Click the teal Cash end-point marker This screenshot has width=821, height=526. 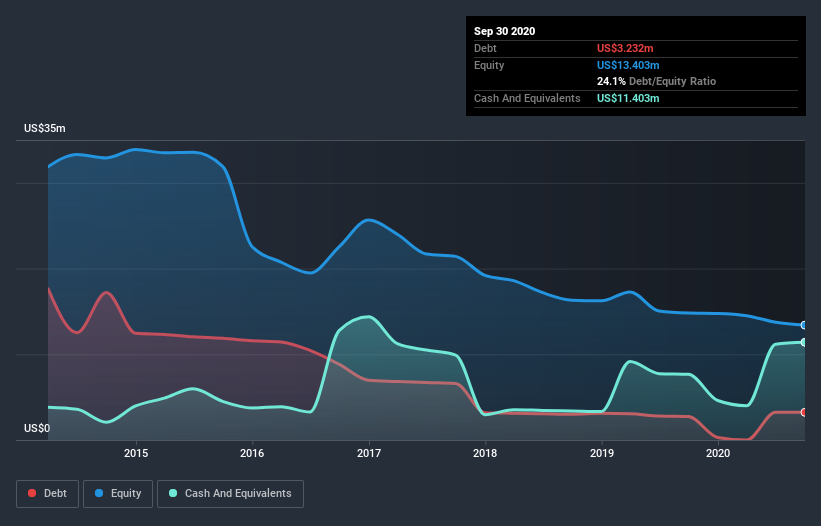pos(804,342)
